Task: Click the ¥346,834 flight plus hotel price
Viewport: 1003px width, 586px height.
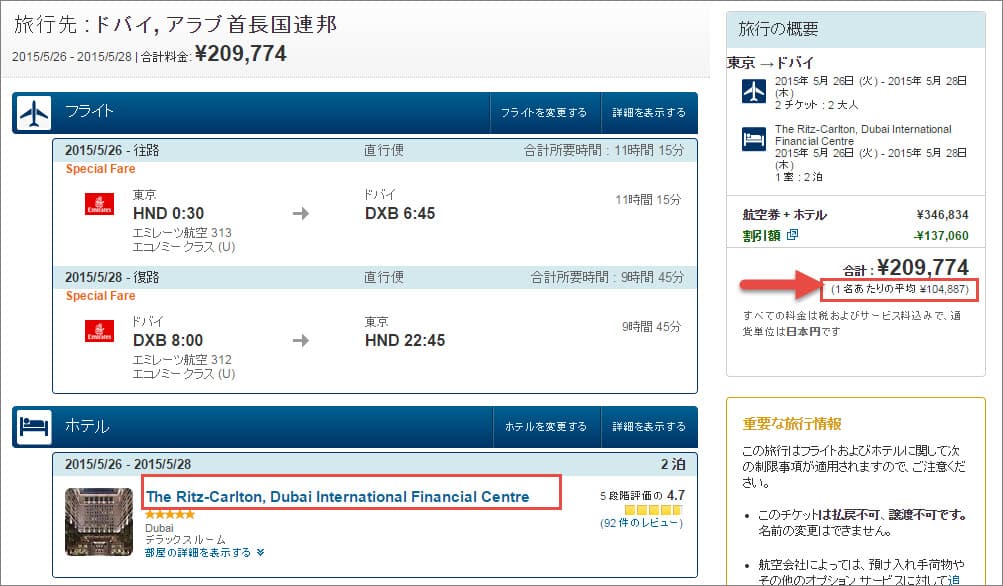Action: pyautogui.click(x=942, y=215)
